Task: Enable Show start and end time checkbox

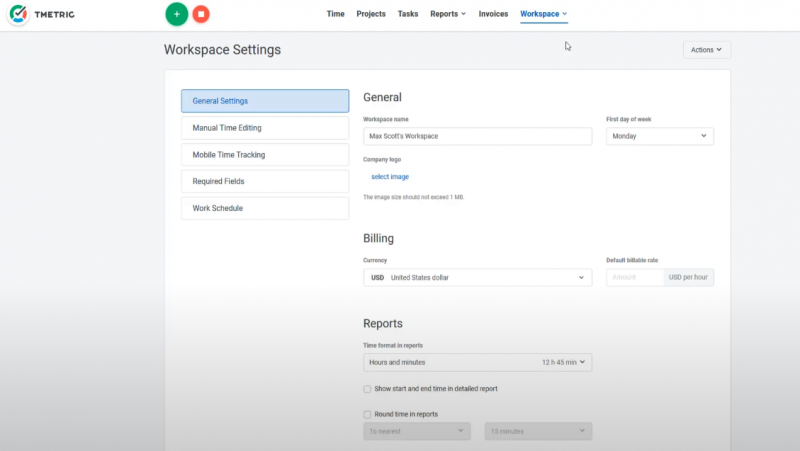Action: point(368,389)
